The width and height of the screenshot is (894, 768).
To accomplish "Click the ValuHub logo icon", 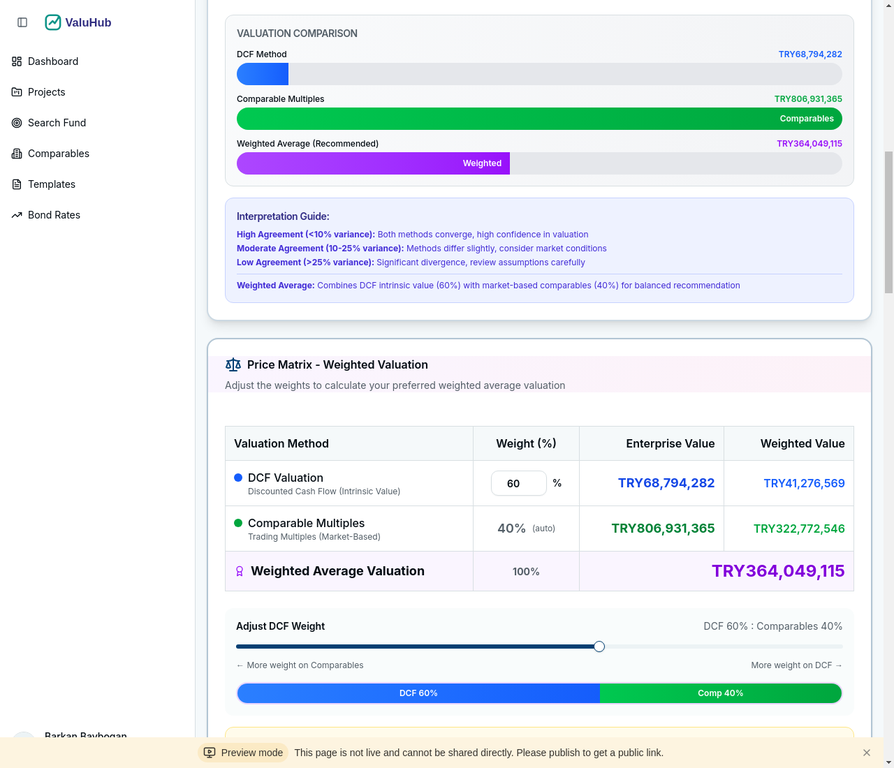I will 53,22.
